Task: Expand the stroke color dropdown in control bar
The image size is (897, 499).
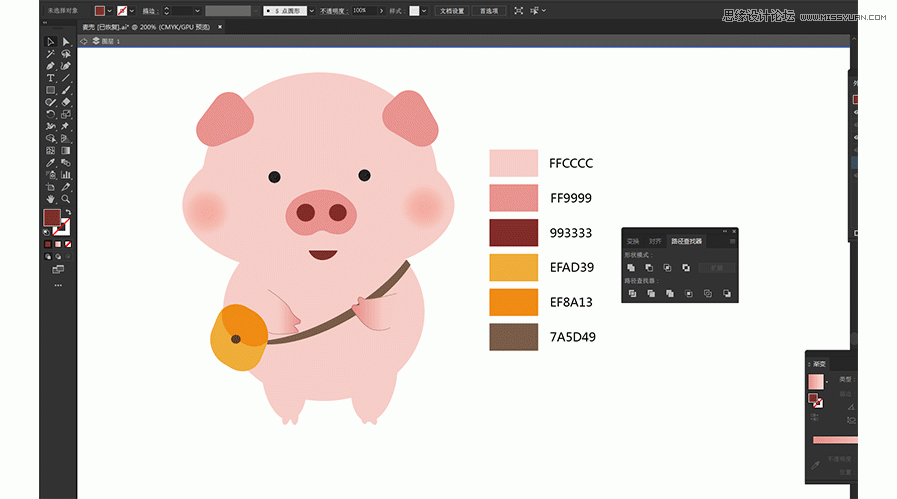Action: coord(134,10)
